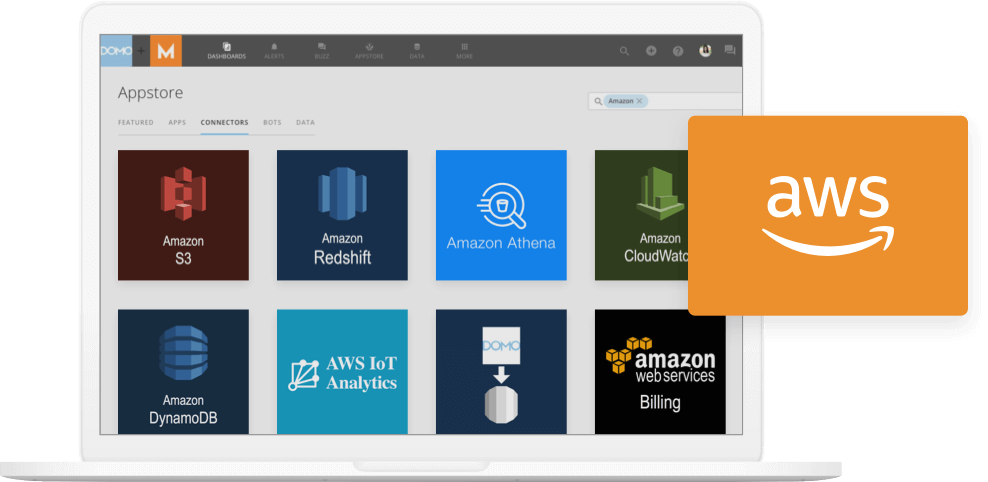
Task: Open the AWS IoT Analytics connector tile
Action: (x=342, y=371)
